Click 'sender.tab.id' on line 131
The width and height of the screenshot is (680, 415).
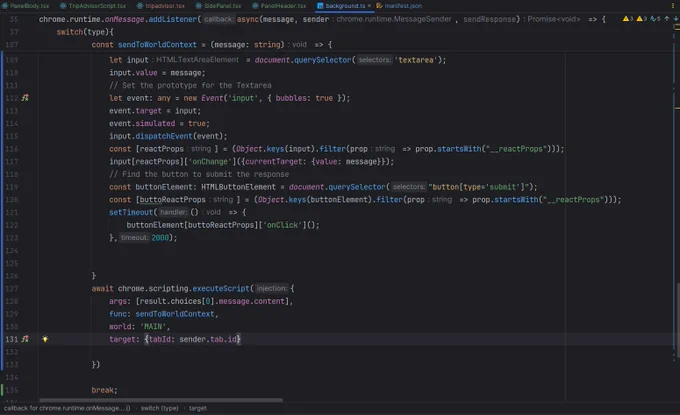click(208, 339)
